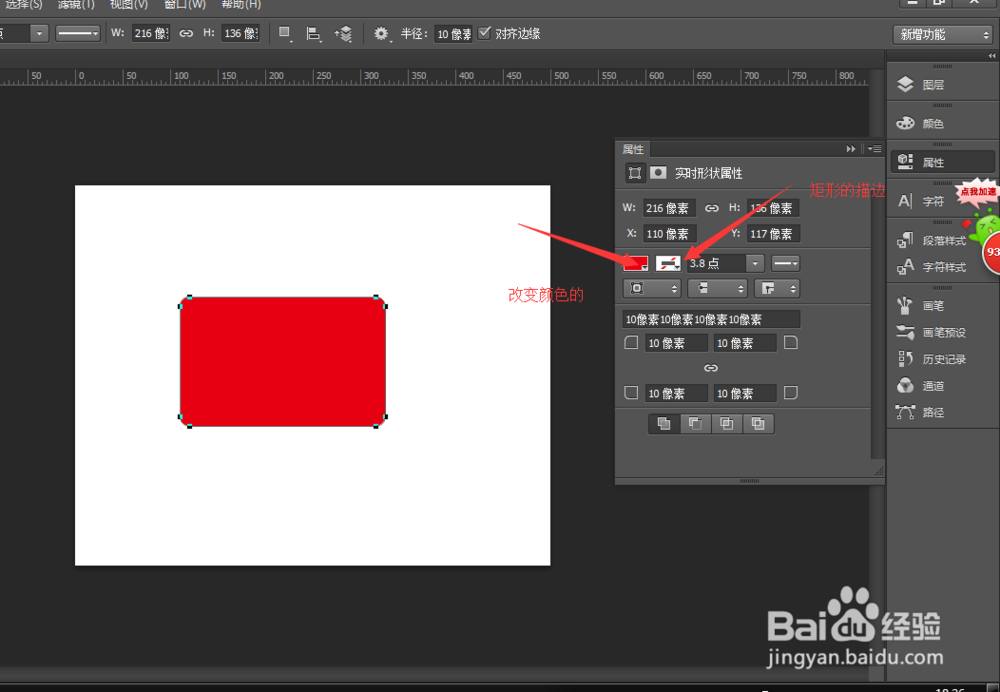Open the 属性 panel flyout menu
This screenshot has width=1000, height=692.
tap(874, 149)
